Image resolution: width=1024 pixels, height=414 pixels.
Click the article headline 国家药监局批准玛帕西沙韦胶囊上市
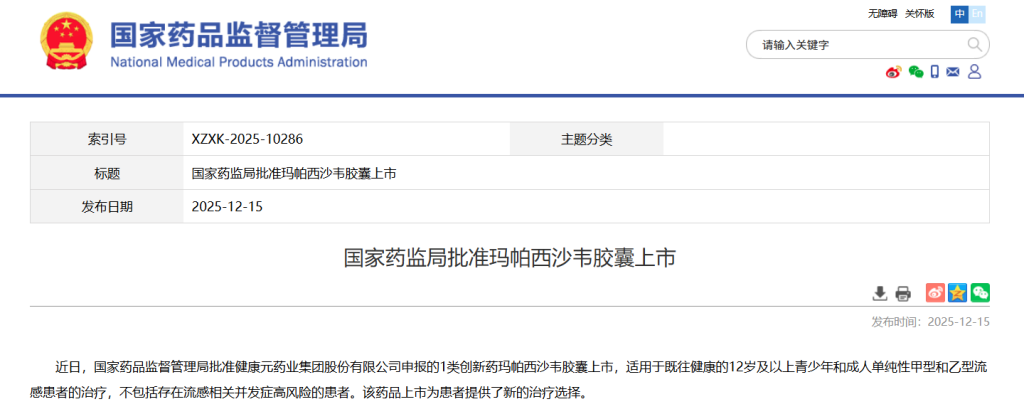click(510, 258)
